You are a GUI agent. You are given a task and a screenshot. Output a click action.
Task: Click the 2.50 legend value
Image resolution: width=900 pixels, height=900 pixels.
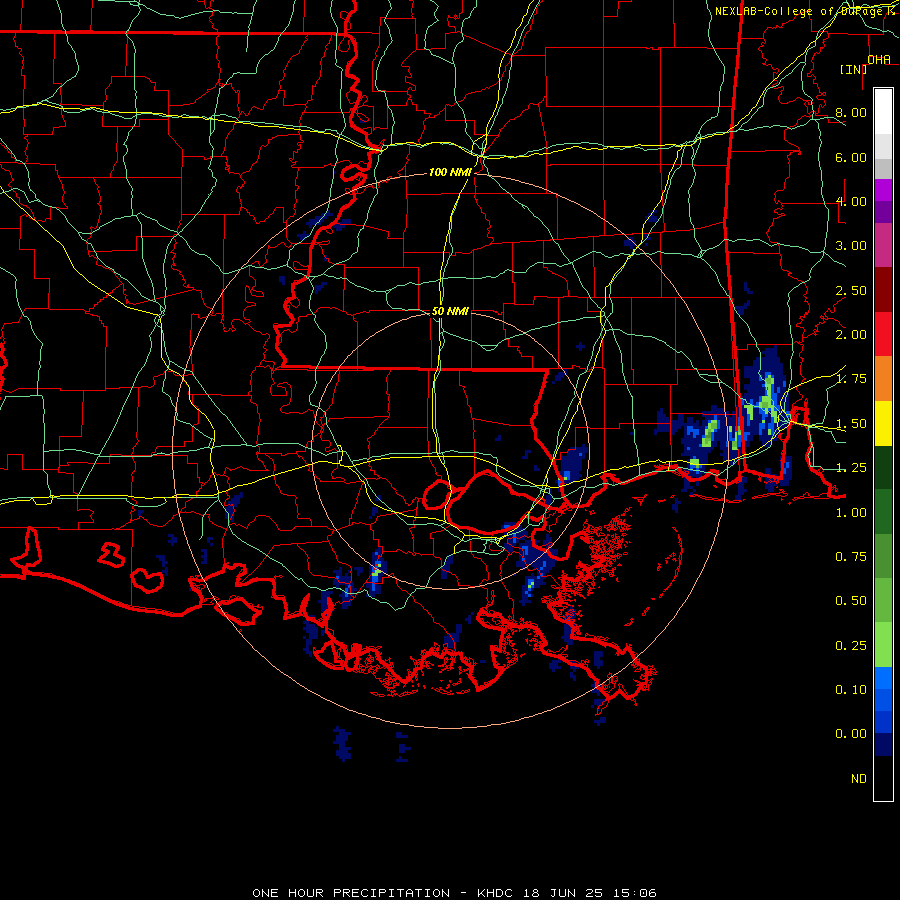pos(851,290)
